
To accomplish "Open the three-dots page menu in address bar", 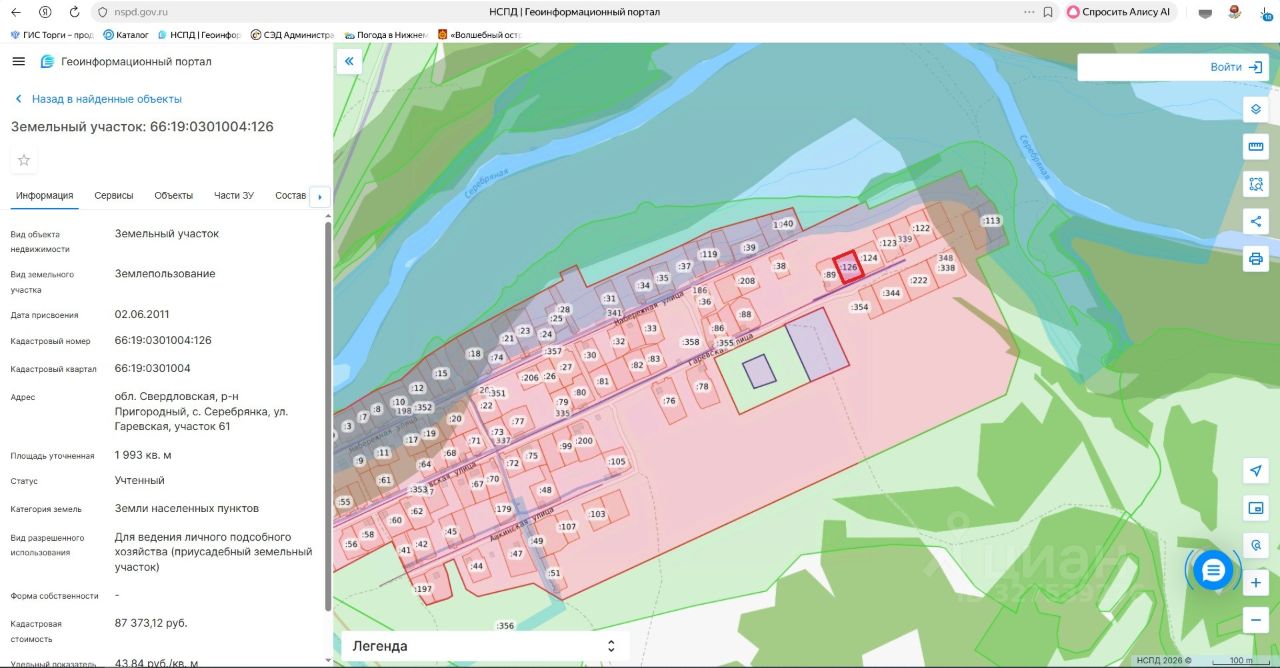I will tap(1029, 12).
